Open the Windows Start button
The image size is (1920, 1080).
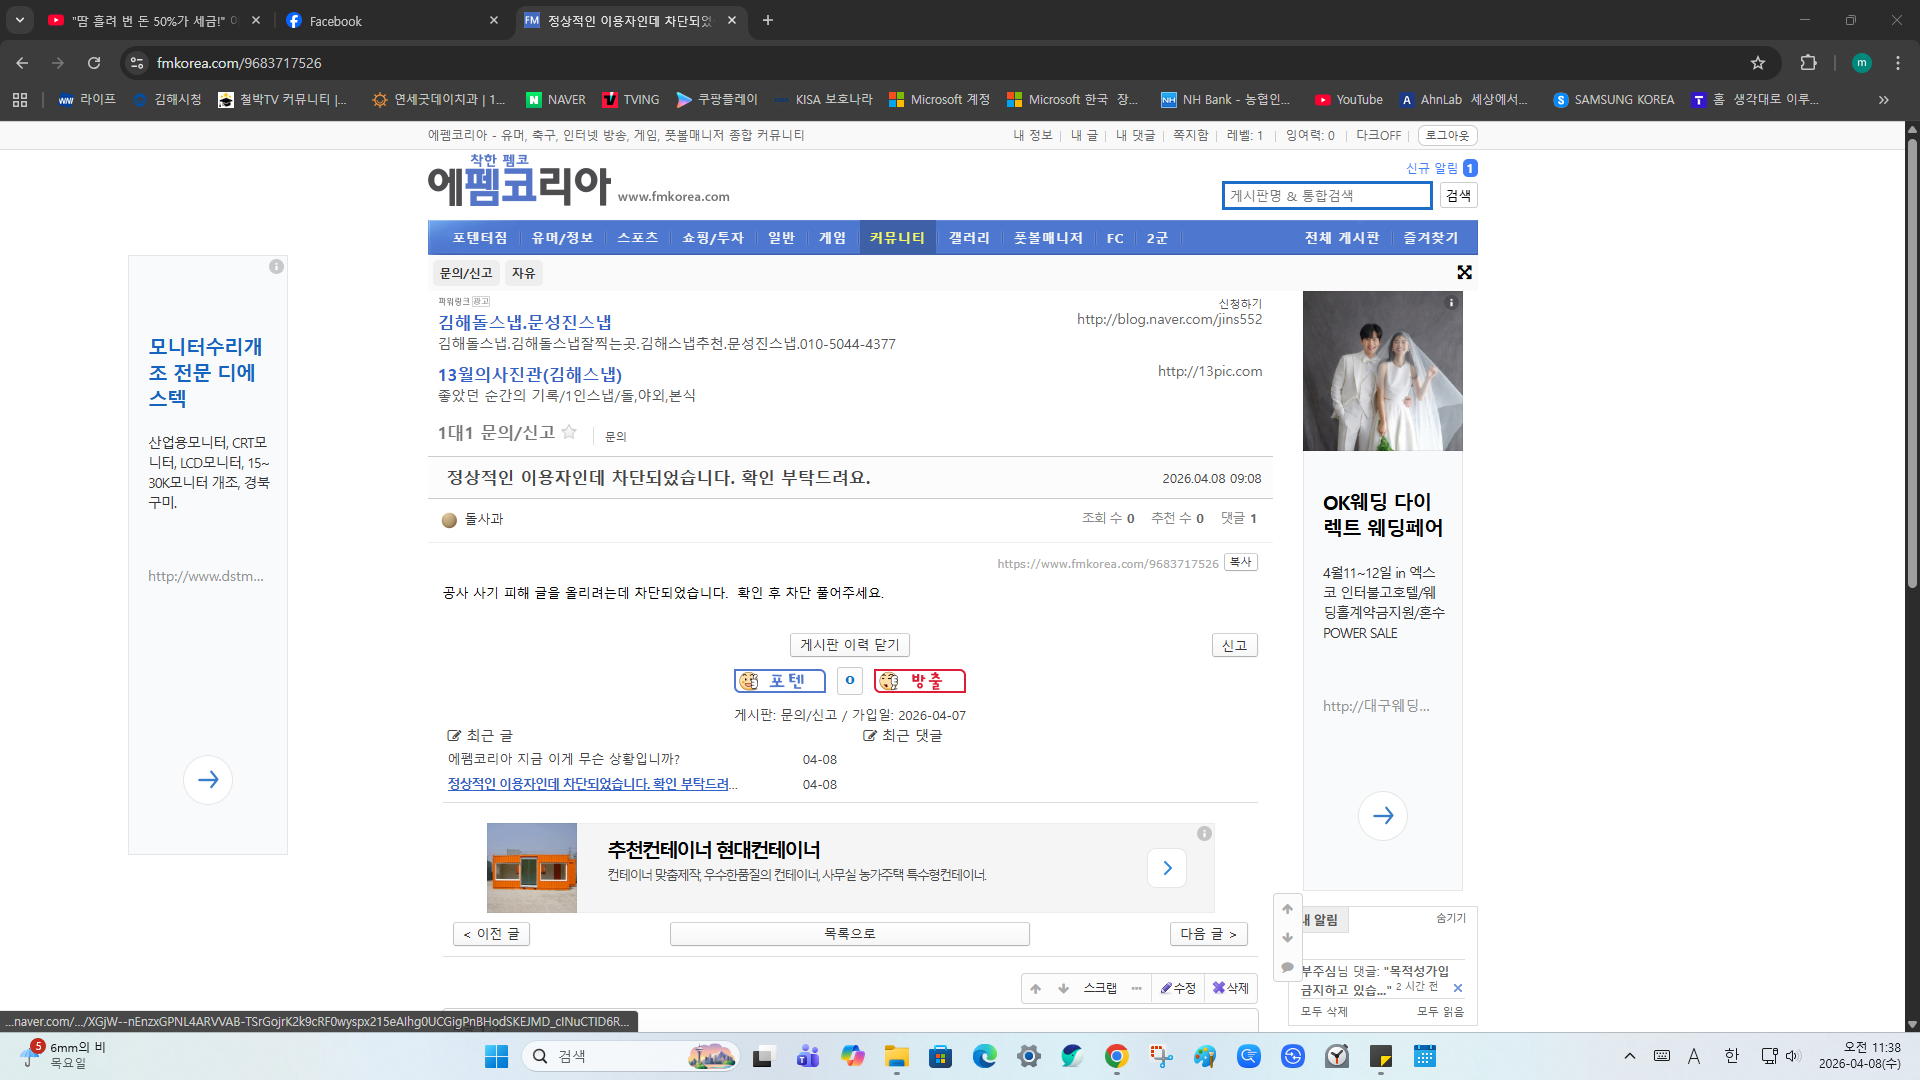pyautogui.click(x=496, y=1056)
